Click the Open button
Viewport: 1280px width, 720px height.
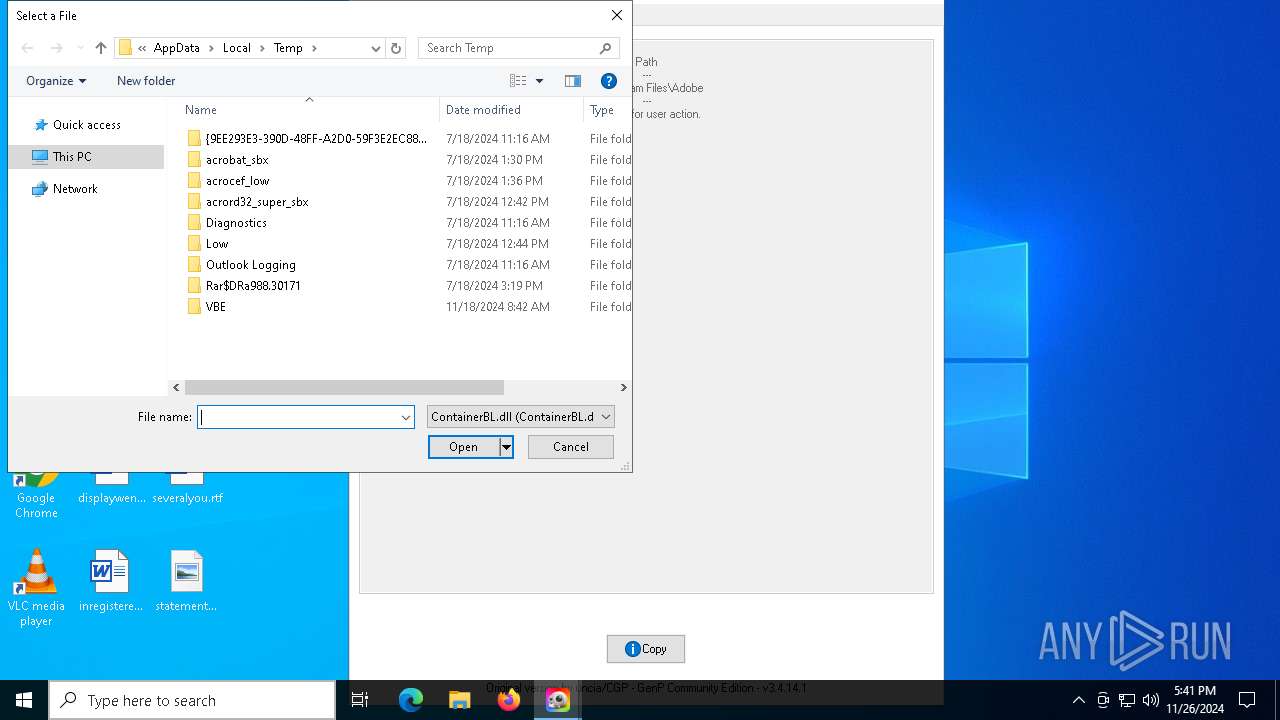click(464, 447)
